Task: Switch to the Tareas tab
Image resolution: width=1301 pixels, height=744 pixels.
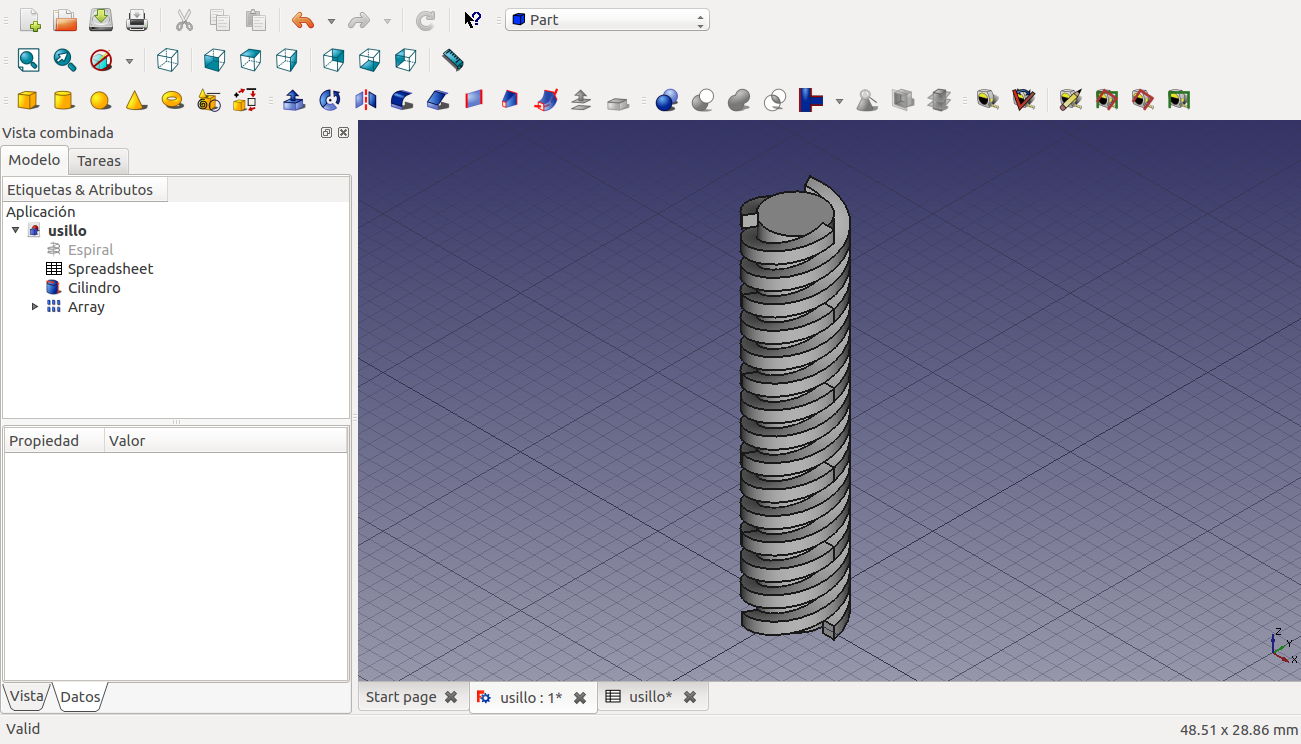Action: [99, 161]
